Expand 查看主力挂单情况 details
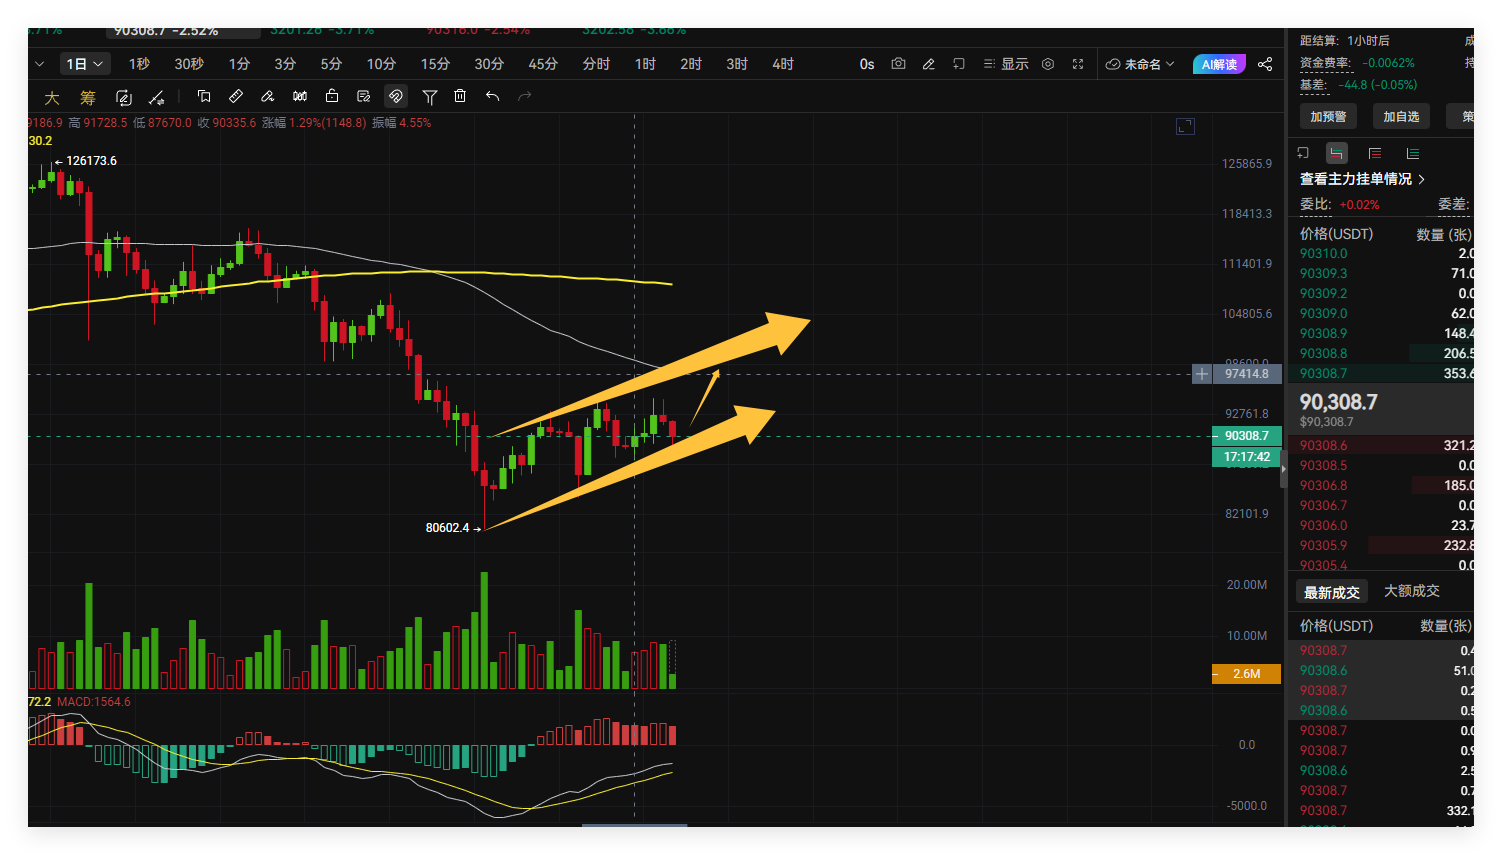 (1362, 179)
